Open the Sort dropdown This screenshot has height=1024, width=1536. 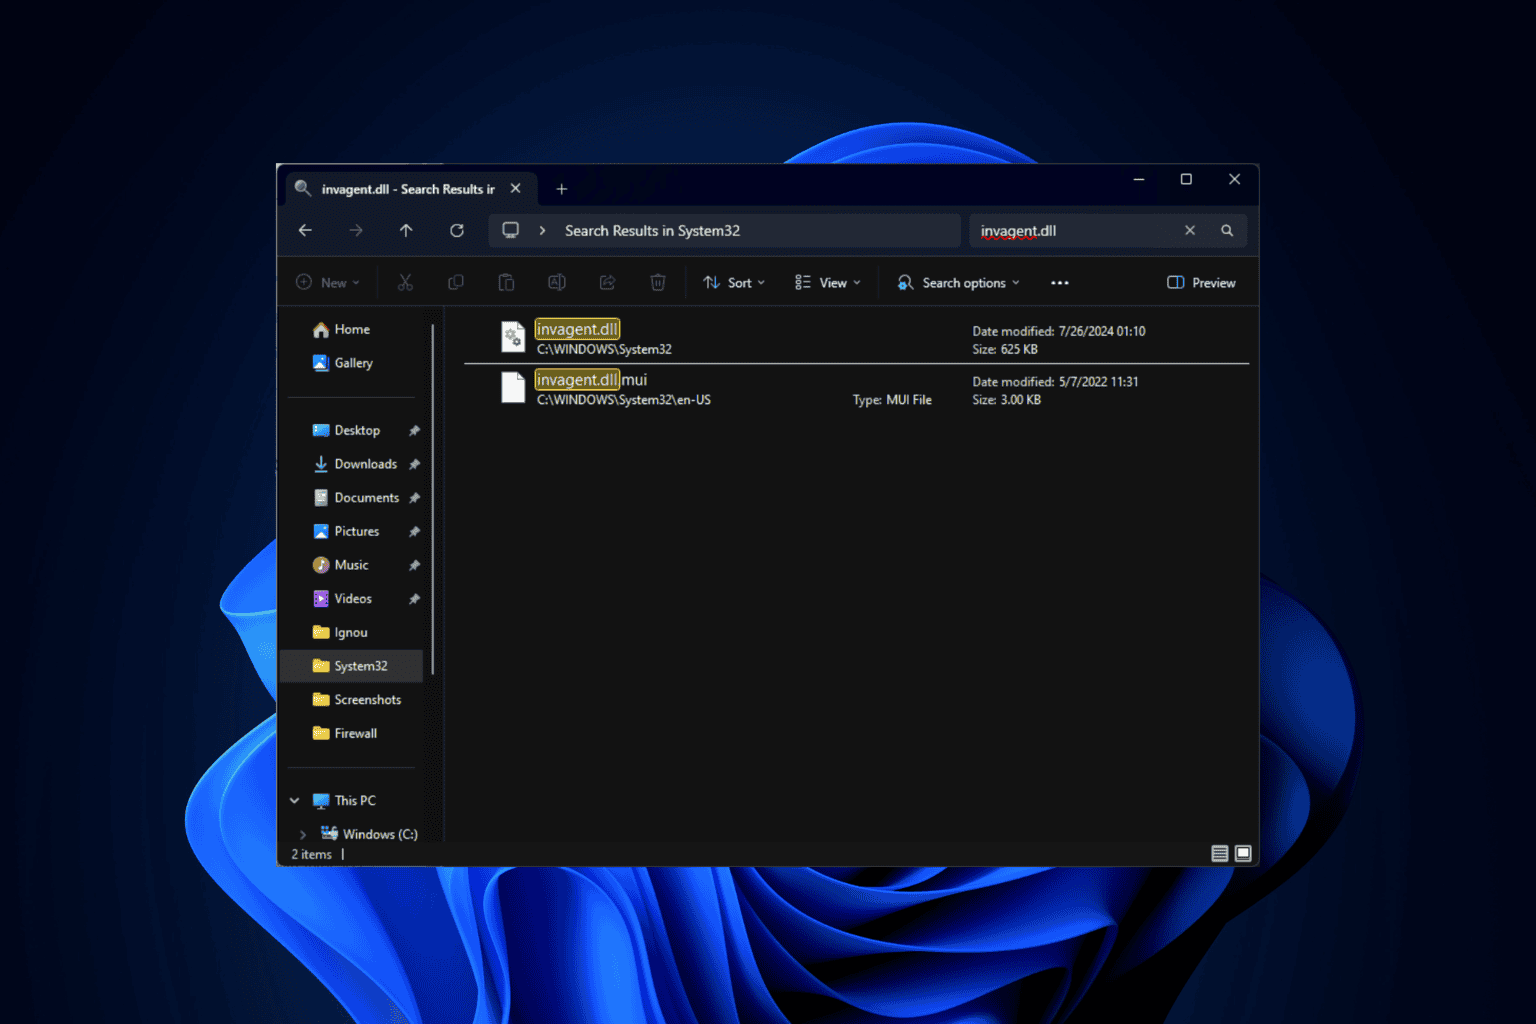click(734, 283)
